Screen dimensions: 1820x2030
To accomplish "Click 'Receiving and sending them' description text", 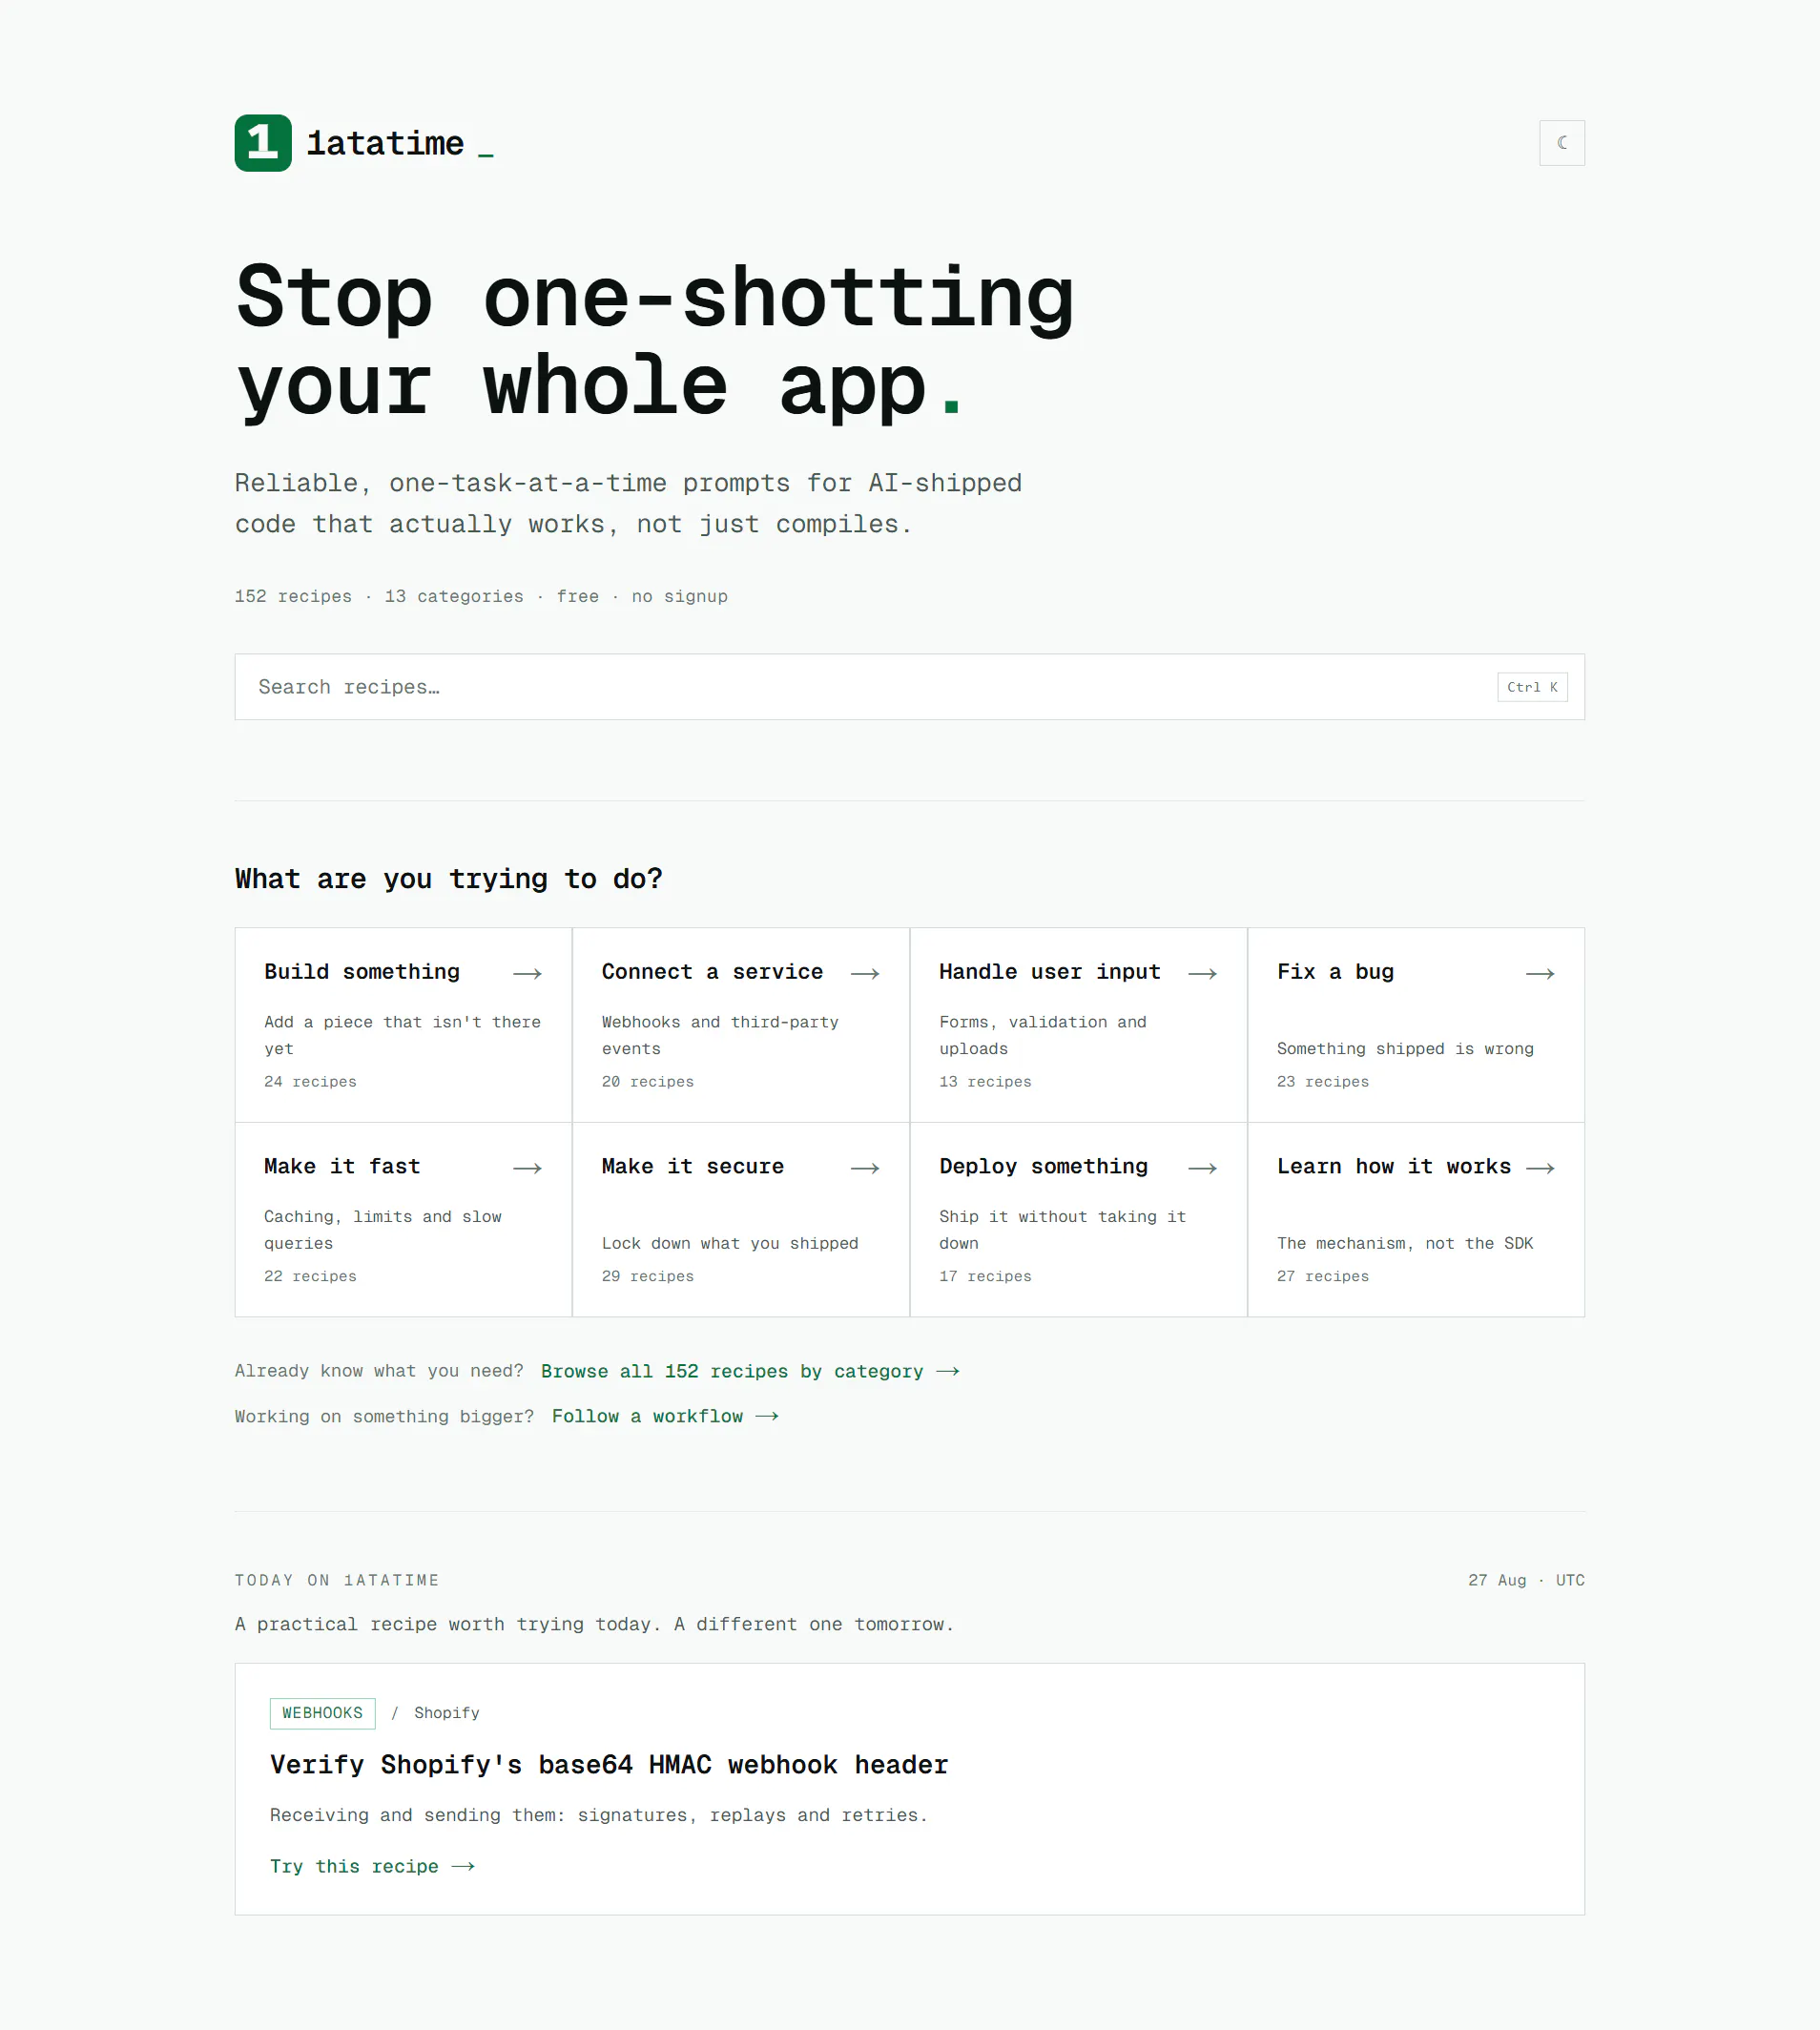I will 599,1815.
